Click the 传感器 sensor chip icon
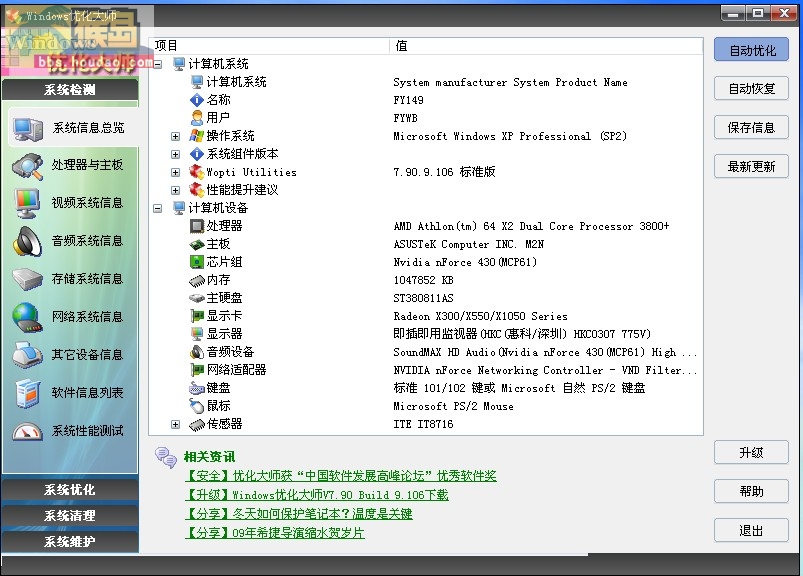 tap(197, 424)
